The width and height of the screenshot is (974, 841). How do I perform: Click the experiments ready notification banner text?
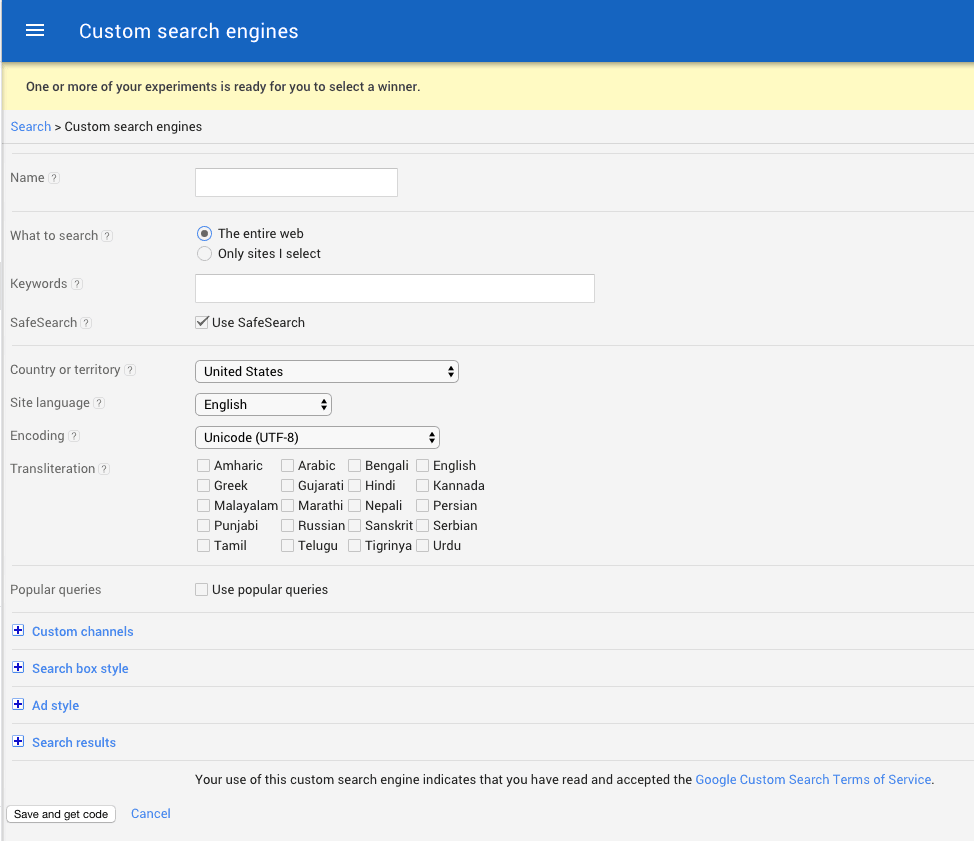pos(223,87)
